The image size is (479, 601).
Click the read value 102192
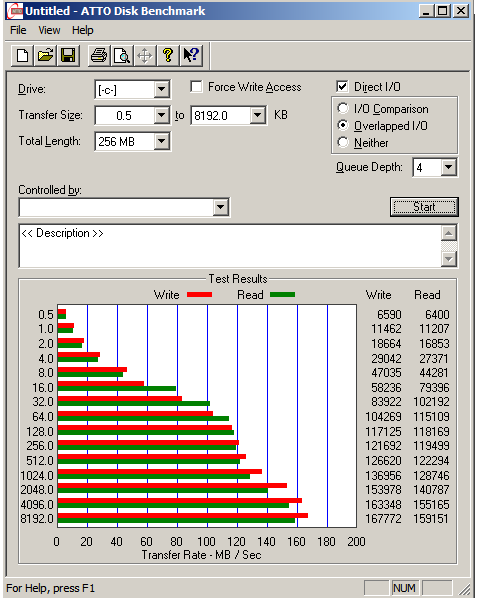point(431,402)
